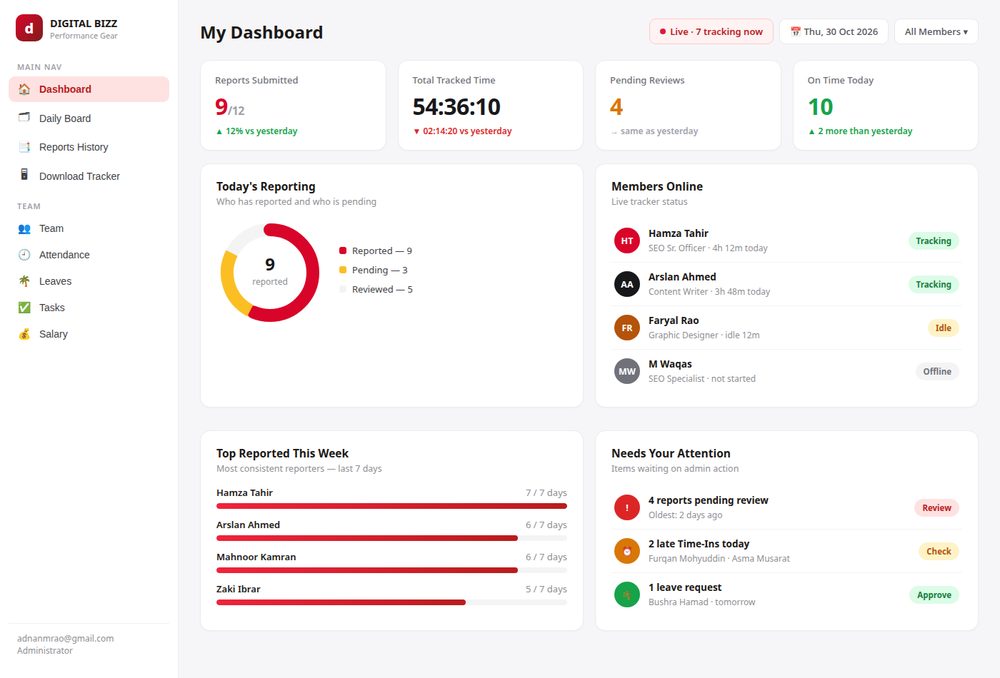Click the "54:36:10" tracked time value
This screenshot has height=678, width=1000.
coord(456,107)
